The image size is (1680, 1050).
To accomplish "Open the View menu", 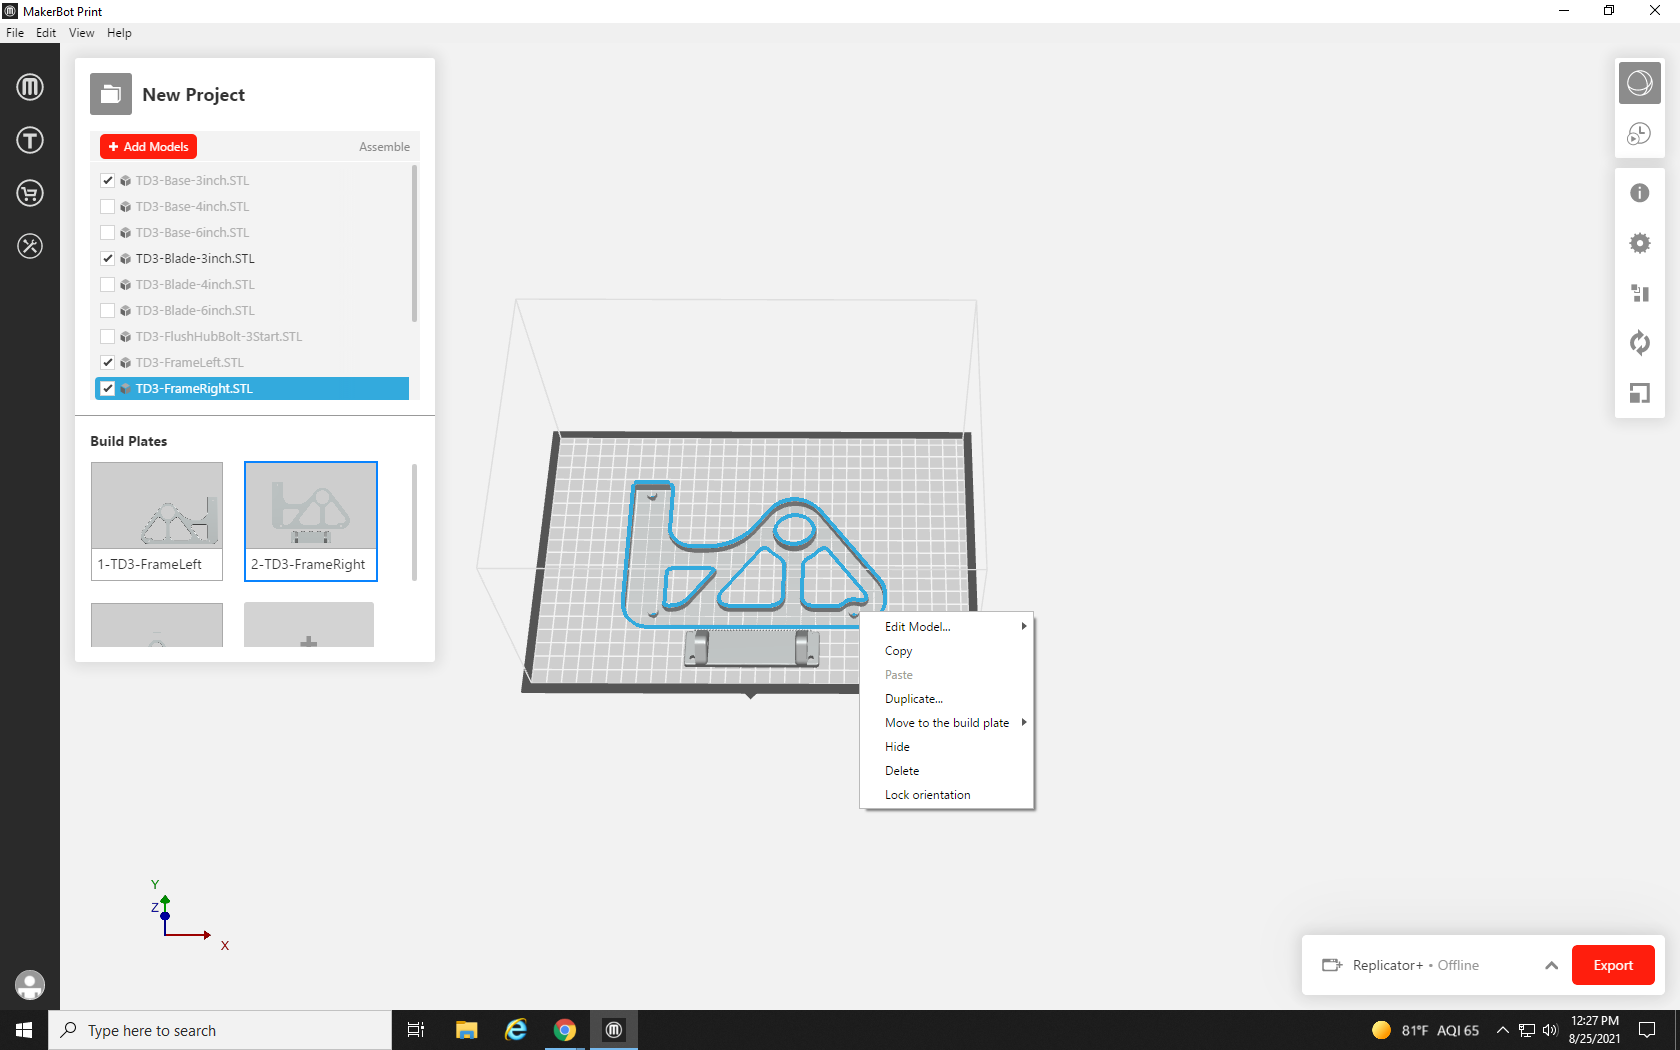I will pyautogui.click(x=82, y=33).
